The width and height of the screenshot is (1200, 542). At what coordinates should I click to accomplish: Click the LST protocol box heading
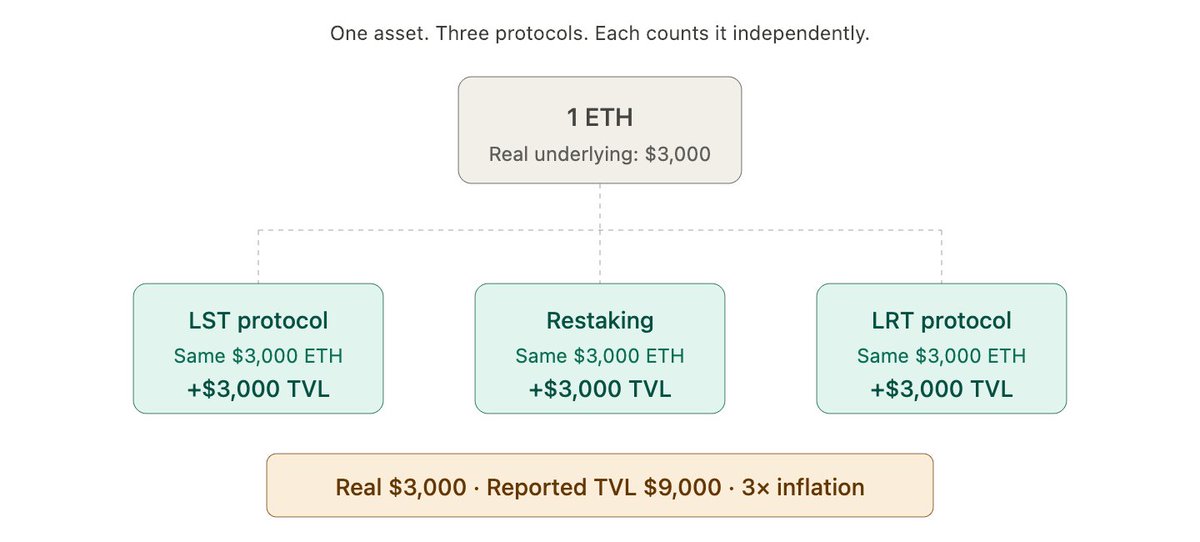point(258,321)
